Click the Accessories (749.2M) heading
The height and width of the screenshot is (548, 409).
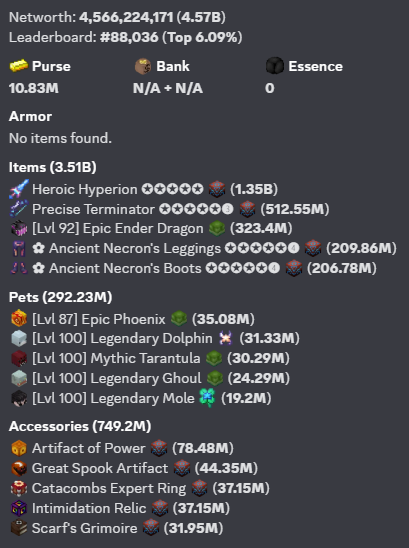(80, 426)
